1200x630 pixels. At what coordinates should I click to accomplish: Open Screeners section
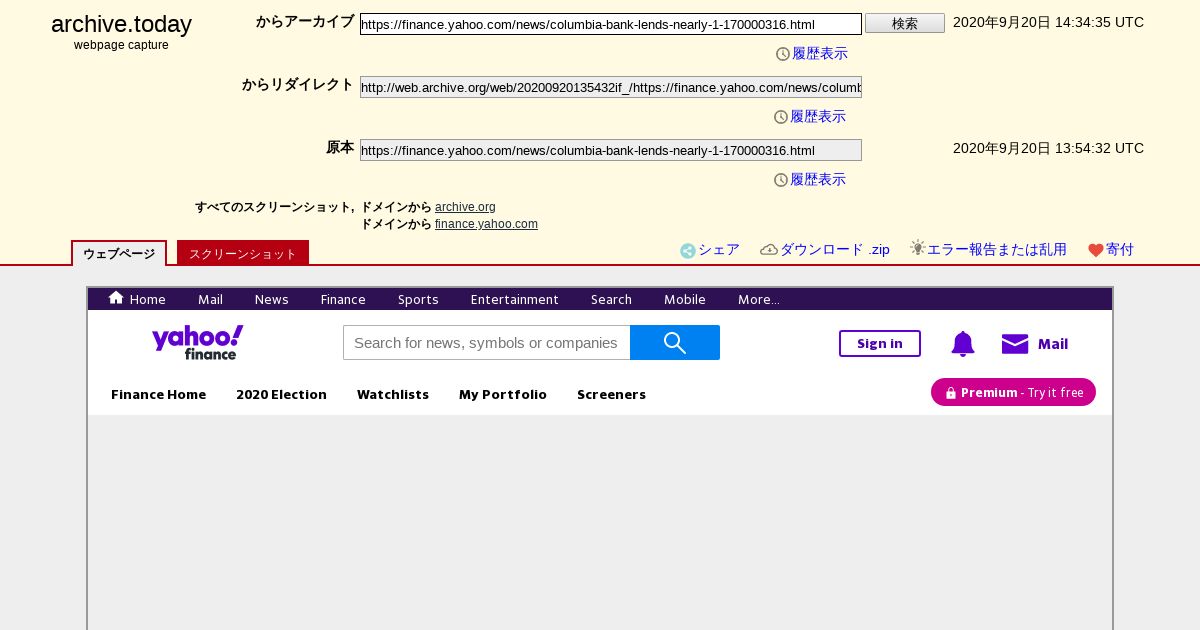(x=611, y=394)
